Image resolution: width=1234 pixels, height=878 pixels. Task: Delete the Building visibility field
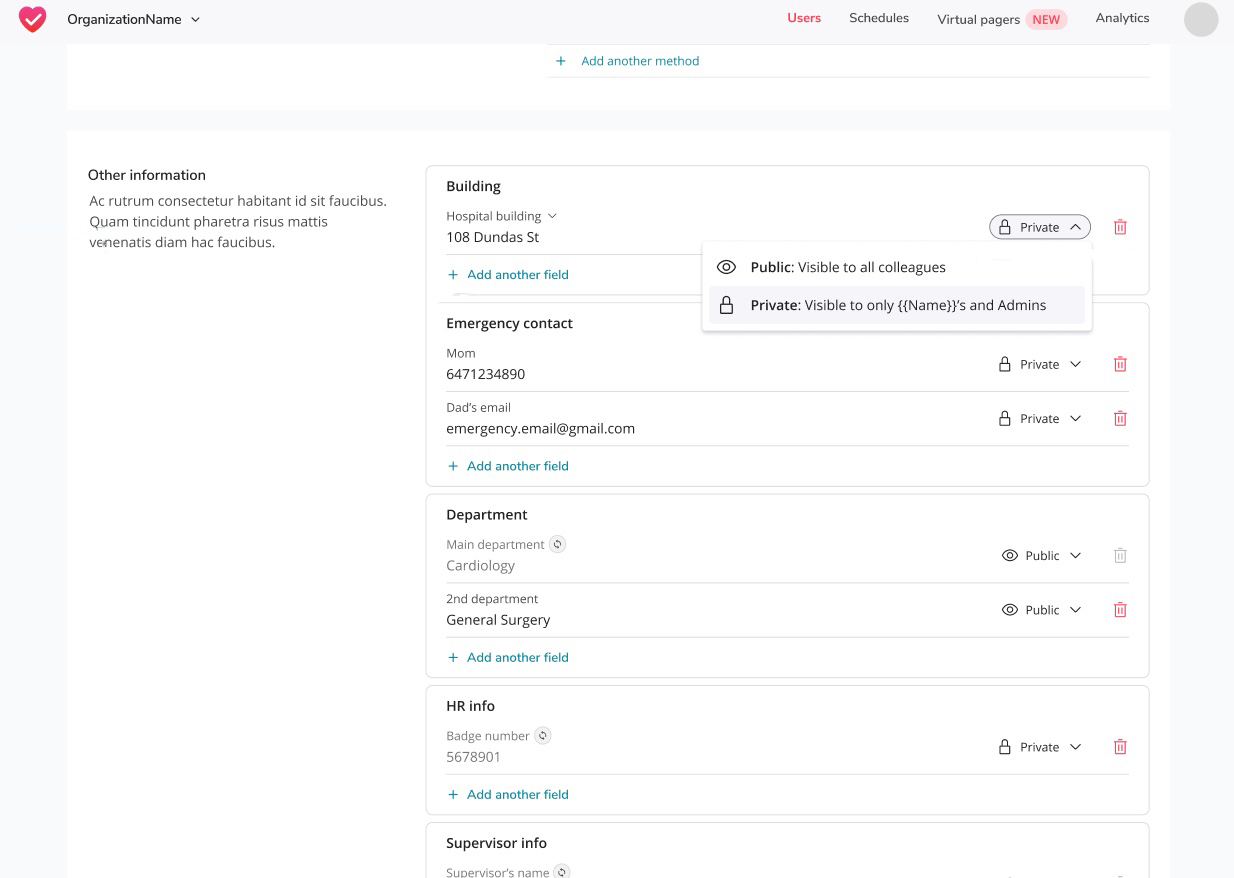coord(1120,227)
